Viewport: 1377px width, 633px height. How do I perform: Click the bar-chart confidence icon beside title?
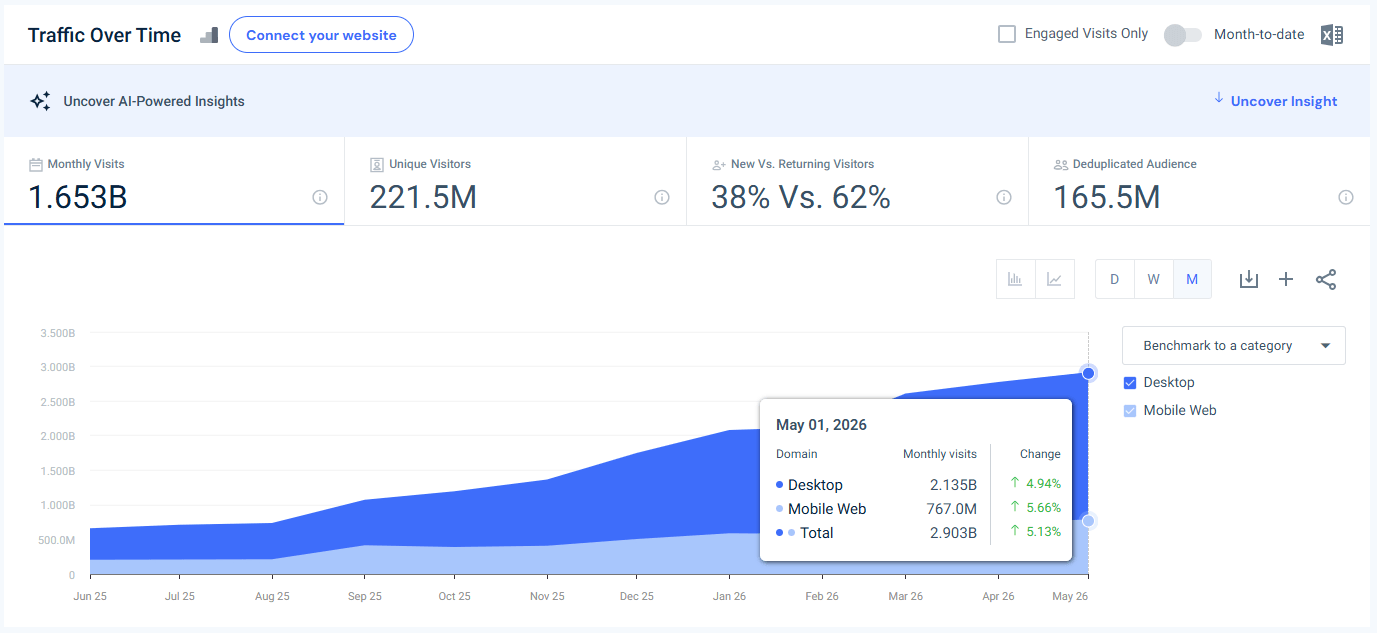point(209,35)
